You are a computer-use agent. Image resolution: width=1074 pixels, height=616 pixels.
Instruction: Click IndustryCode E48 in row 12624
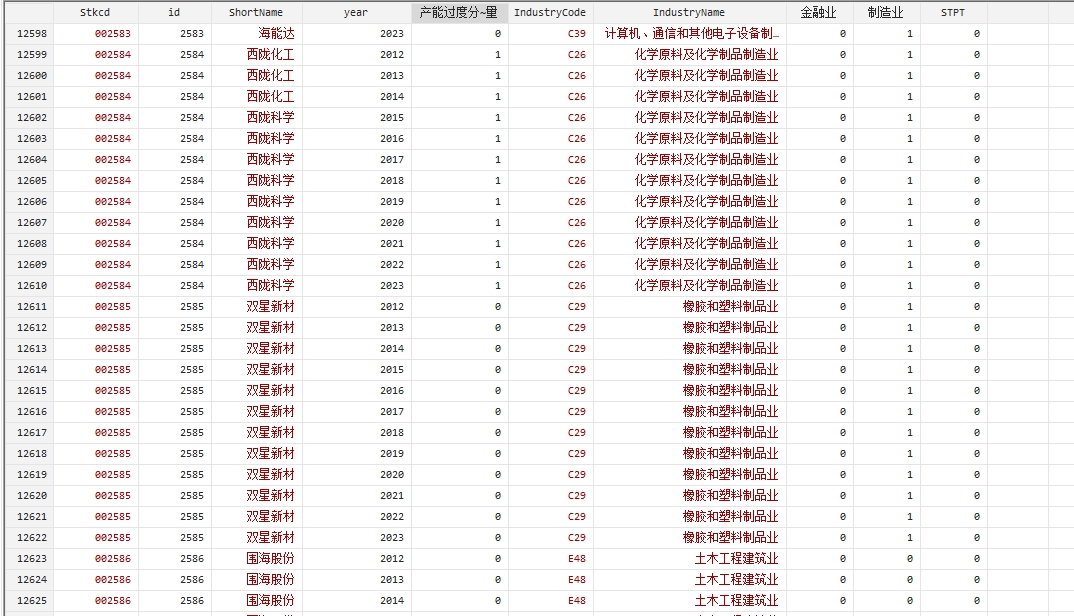(577, 580)
